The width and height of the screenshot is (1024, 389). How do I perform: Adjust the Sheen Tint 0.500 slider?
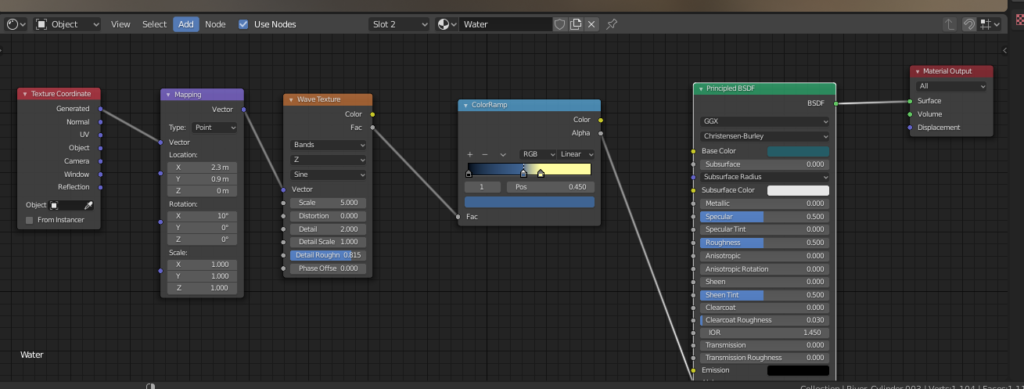[x=765, y=295]
